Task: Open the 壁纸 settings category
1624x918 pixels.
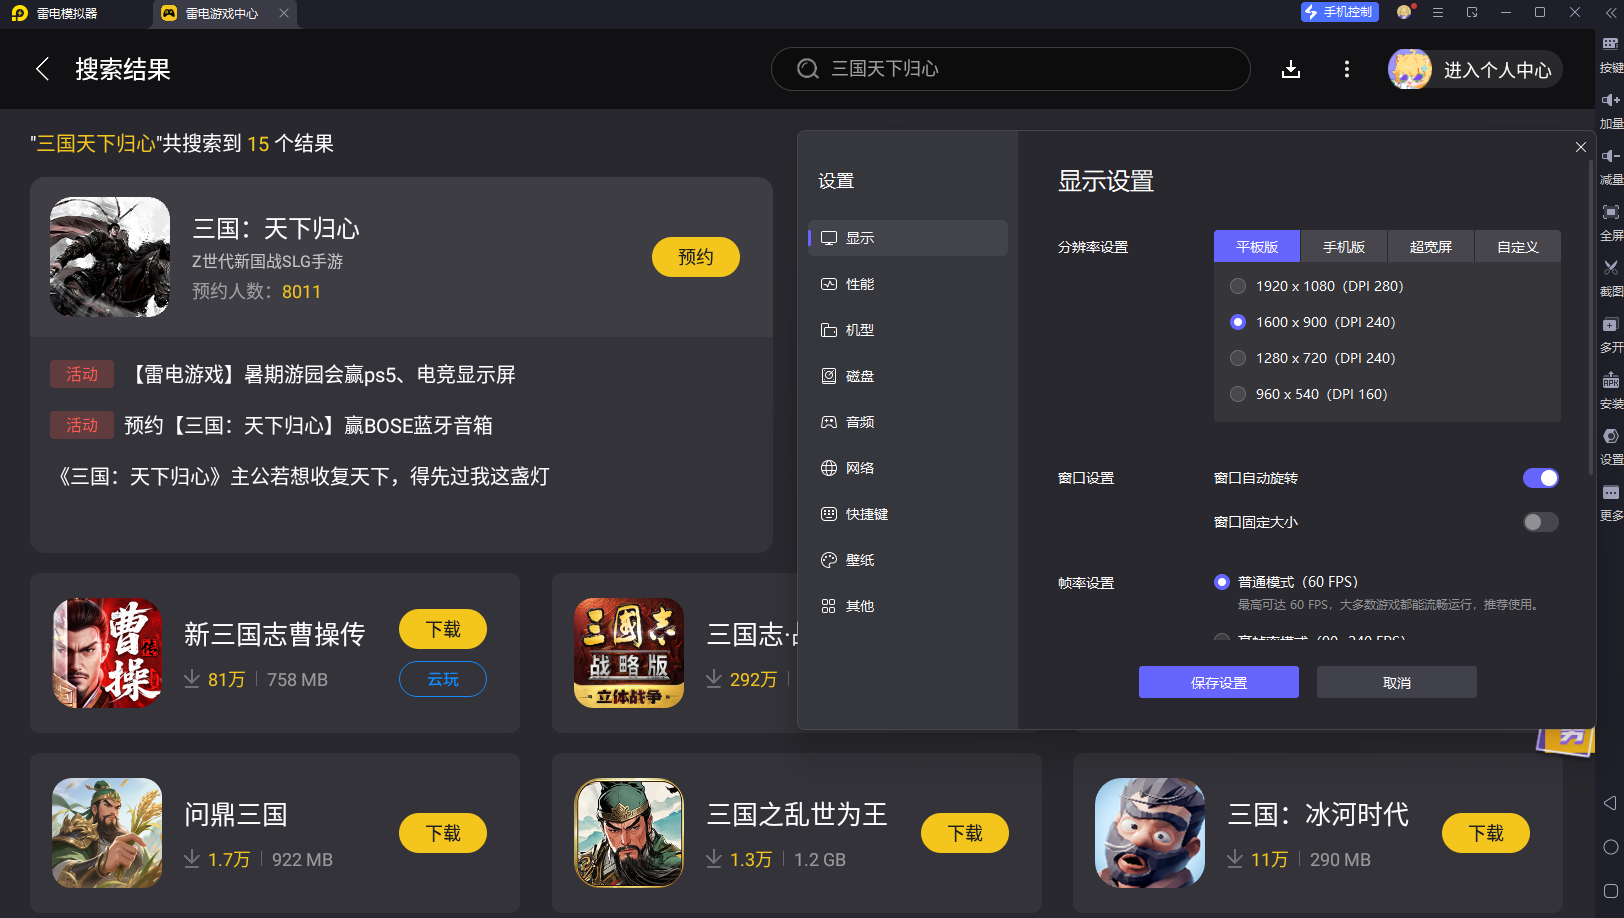Action: point(908,560)
